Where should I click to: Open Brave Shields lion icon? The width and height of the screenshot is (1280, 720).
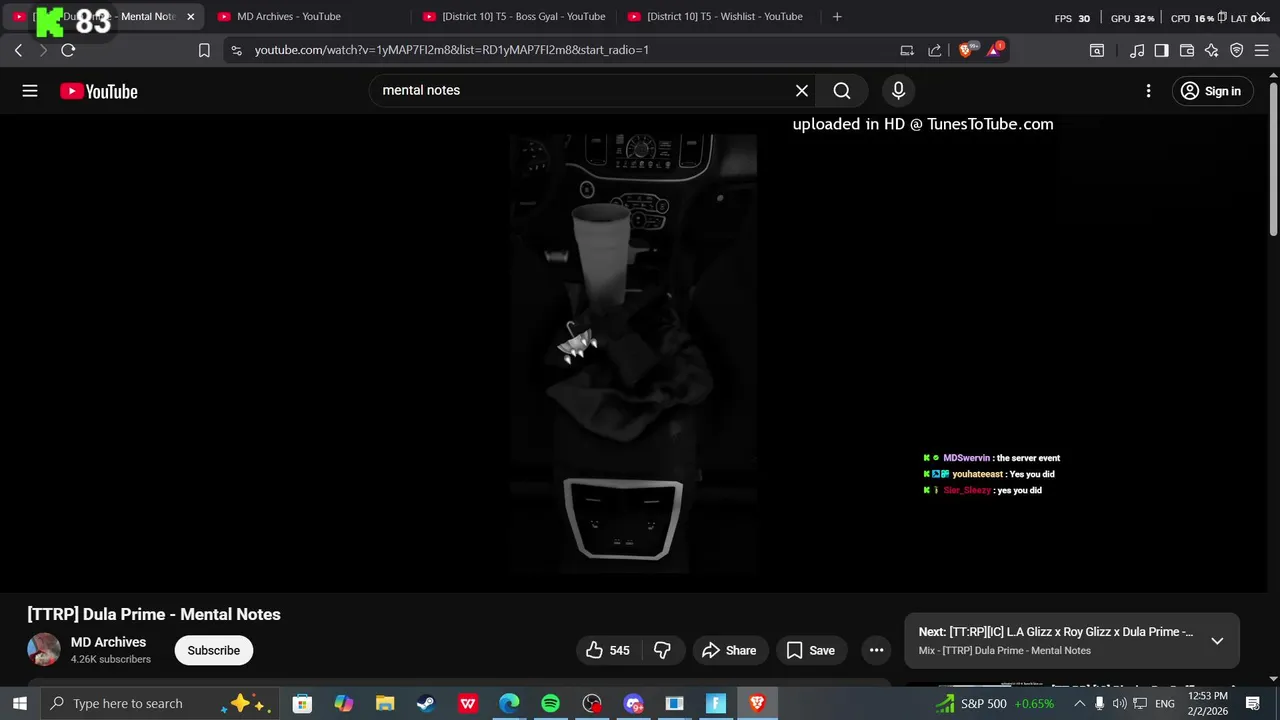pos(966,50)
